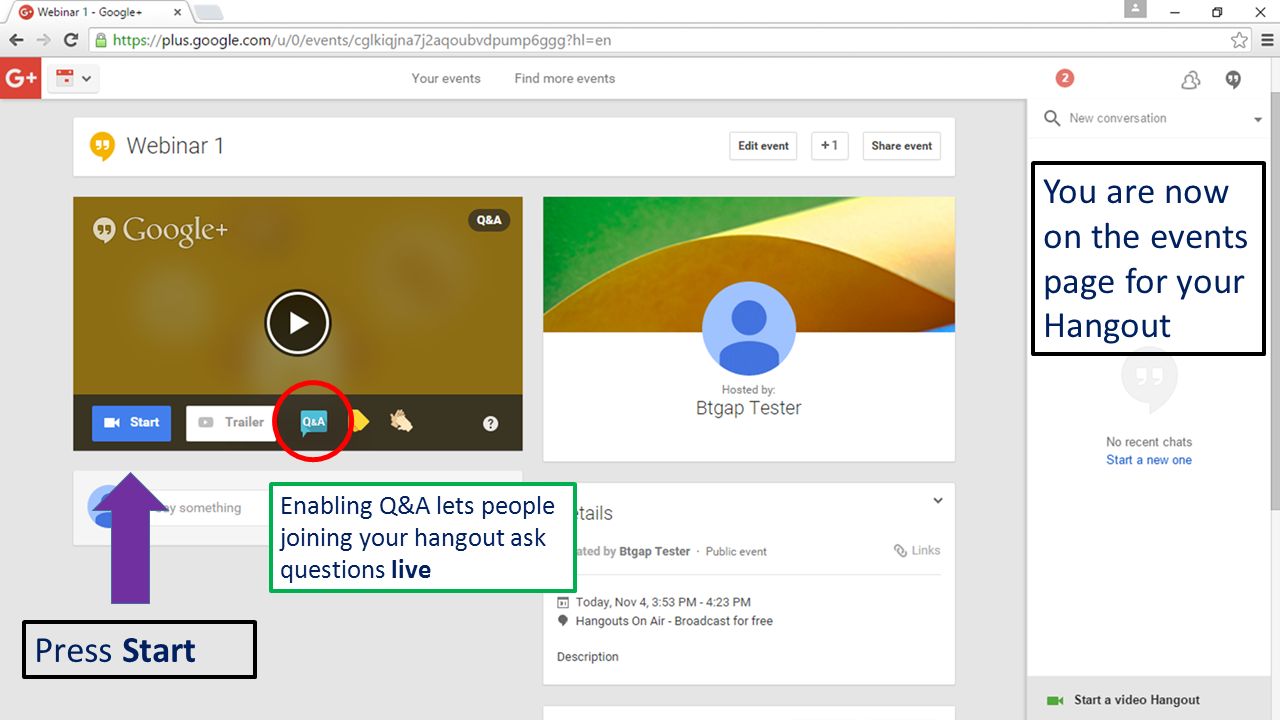Click the Start a new one link
1280x720 pixels.
tap(1149, 460)
